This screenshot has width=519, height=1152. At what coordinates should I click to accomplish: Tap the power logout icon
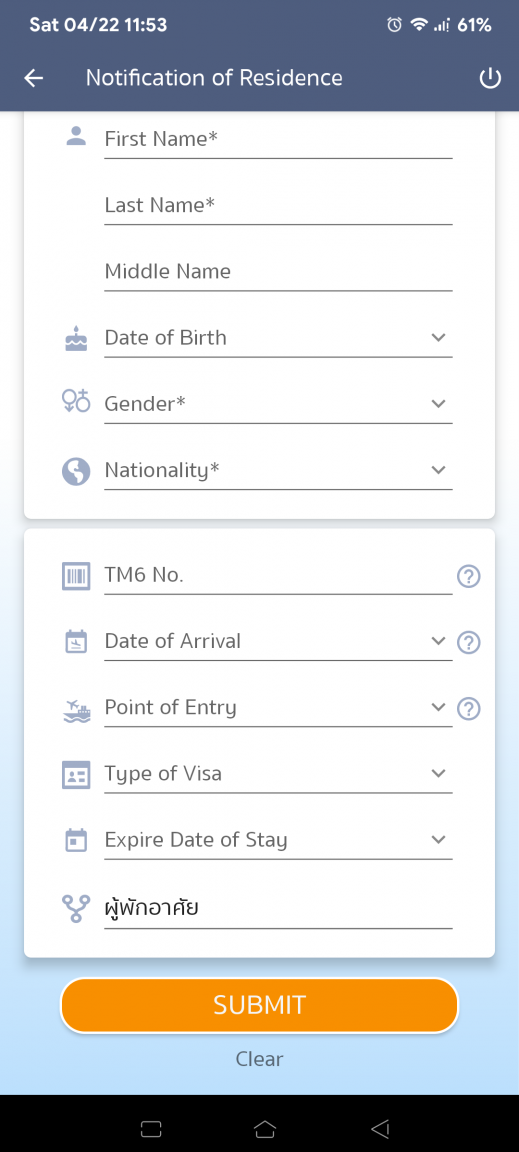click(490, 79)
